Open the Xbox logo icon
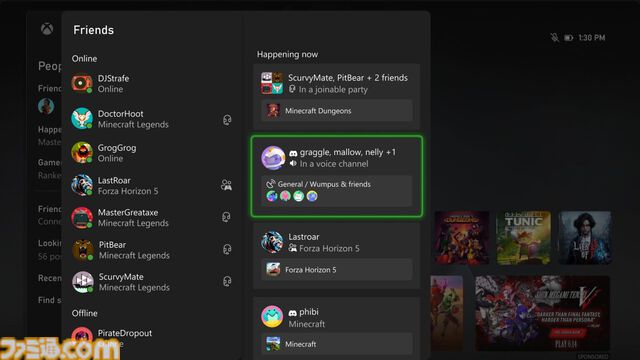640x360 pixels. (47, 29)
